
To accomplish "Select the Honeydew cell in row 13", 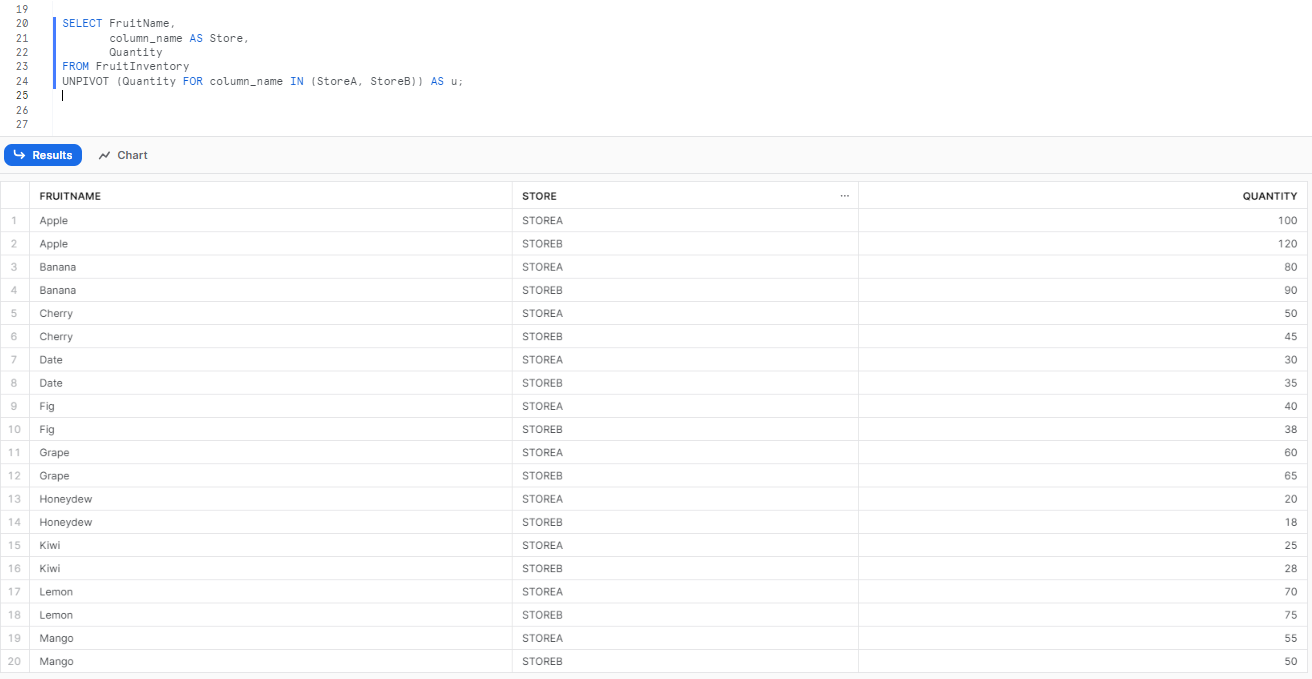I will pyautogui.click(x=65, y=498).
